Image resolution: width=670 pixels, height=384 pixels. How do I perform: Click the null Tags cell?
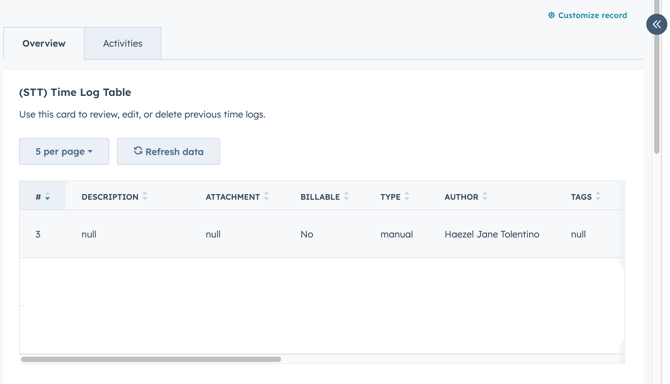pyautogui.click(x=578, y=234)
